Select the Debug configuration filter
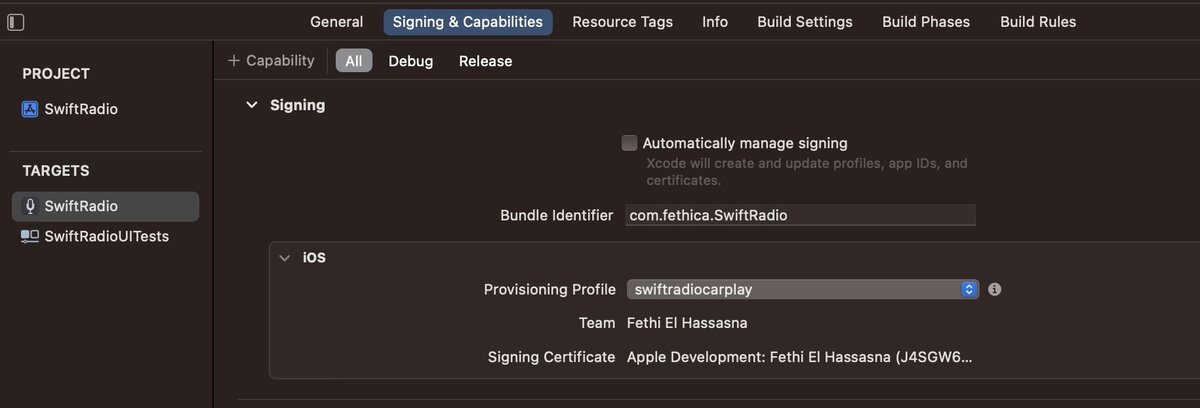The image size is (1200, 408). tap(411, 61)
